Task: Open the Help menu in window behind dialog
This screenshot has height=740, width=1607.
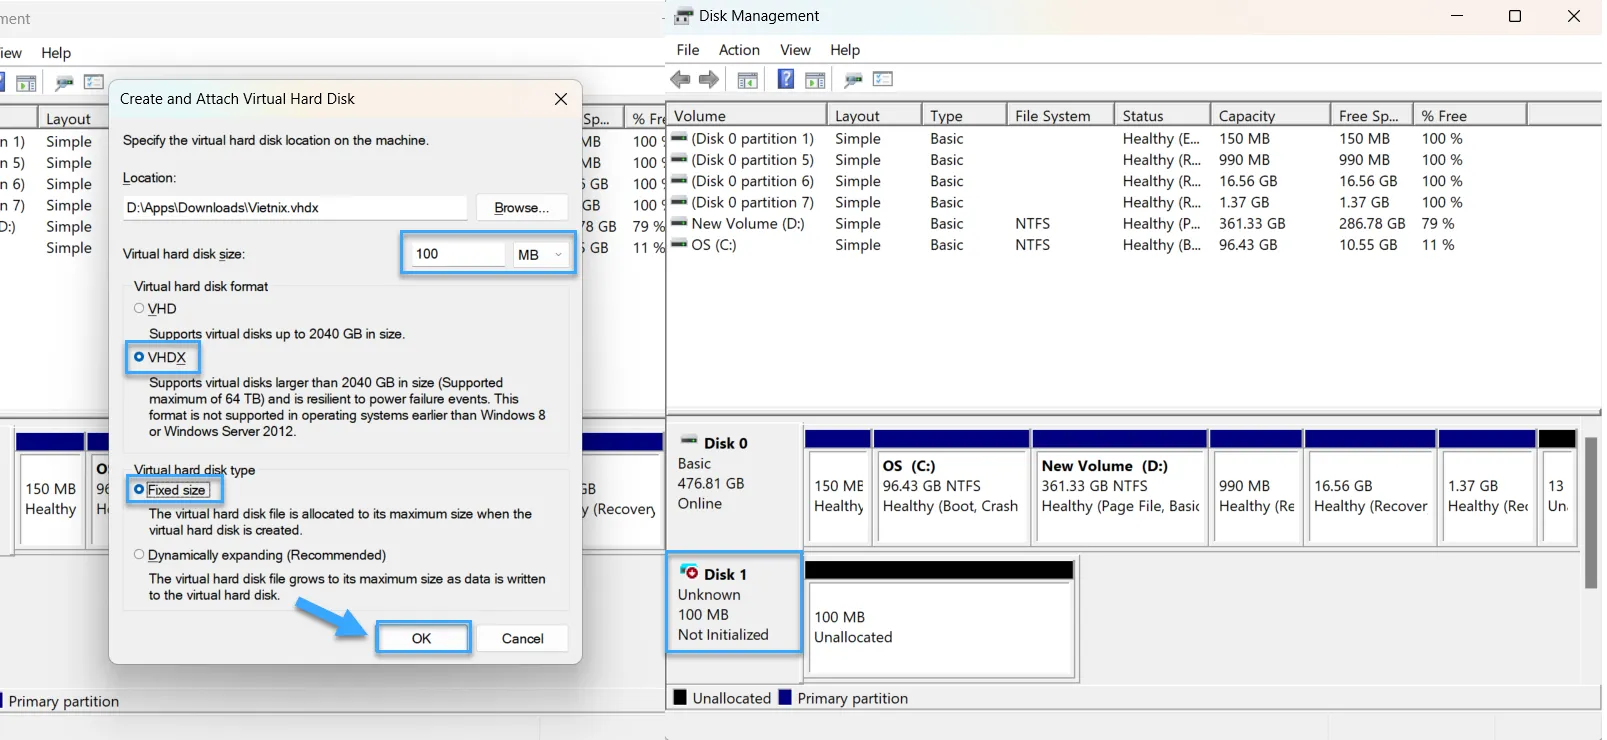Action: pyautogui.click(x=56, y=53)
